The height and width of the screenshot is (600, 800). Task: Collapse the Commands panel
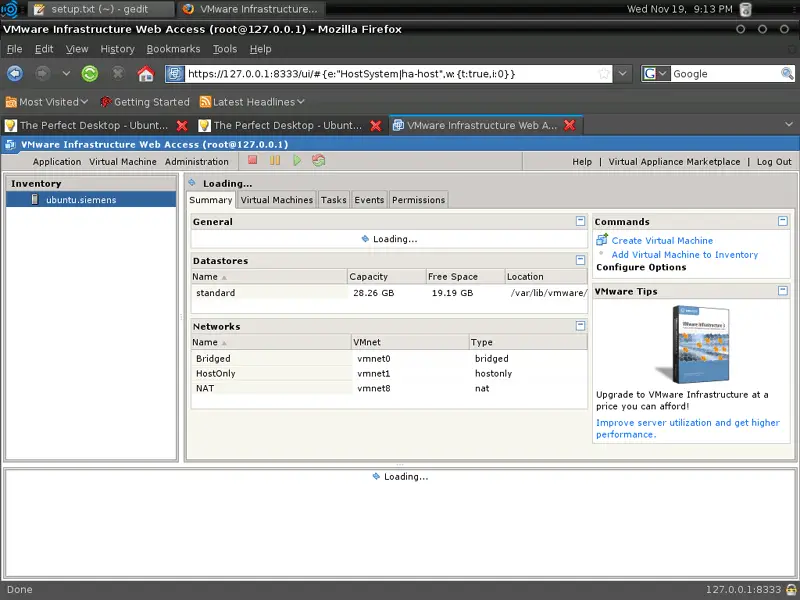[x=783, y=221]
